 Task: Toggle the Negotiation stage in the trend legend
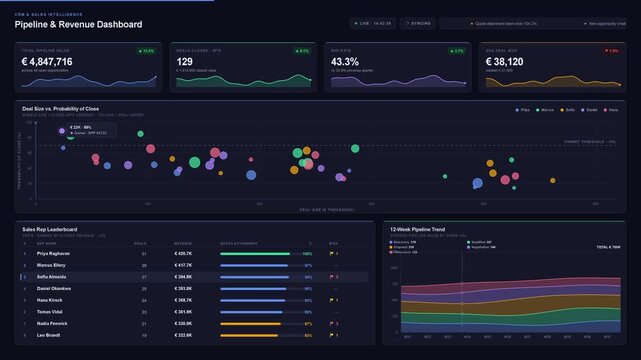click(481, 247)
